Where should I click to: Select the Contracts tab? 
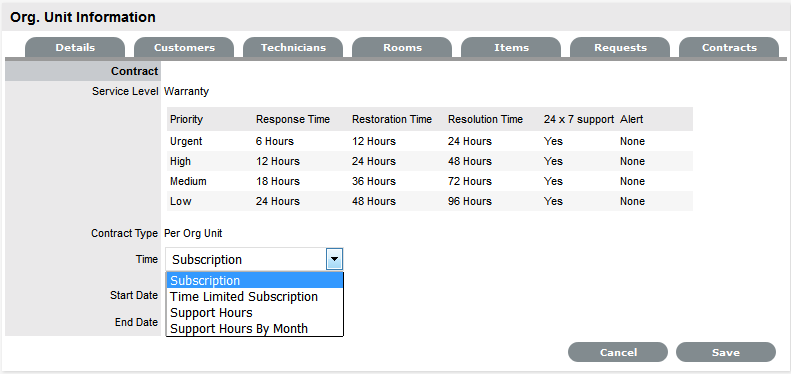pos(729,47)
